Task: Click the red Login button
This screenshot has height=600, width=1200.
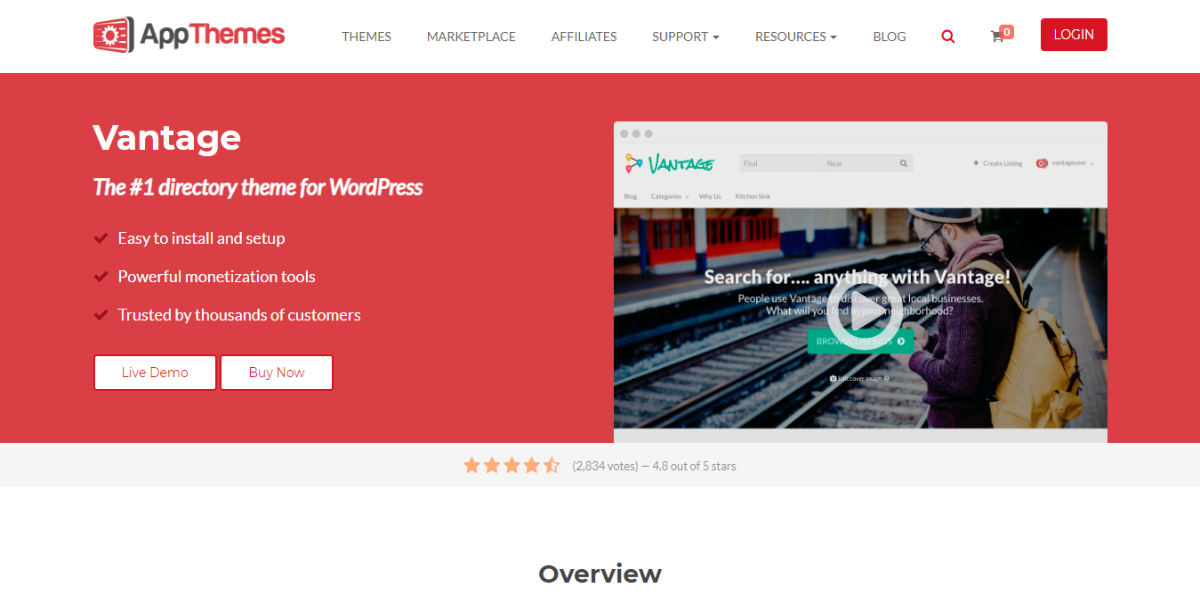Action: (1074, 34)
